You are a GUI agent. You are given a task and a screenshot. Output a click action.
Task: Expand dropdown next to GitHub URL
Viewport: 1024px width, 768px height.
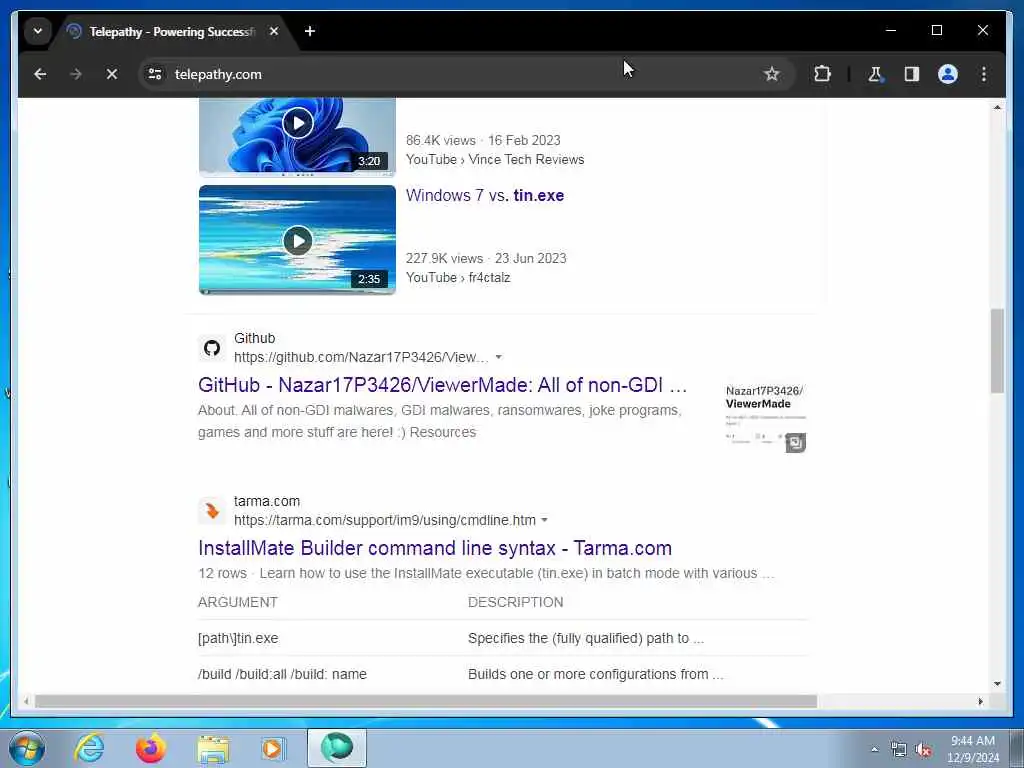[x=499, y=357]
